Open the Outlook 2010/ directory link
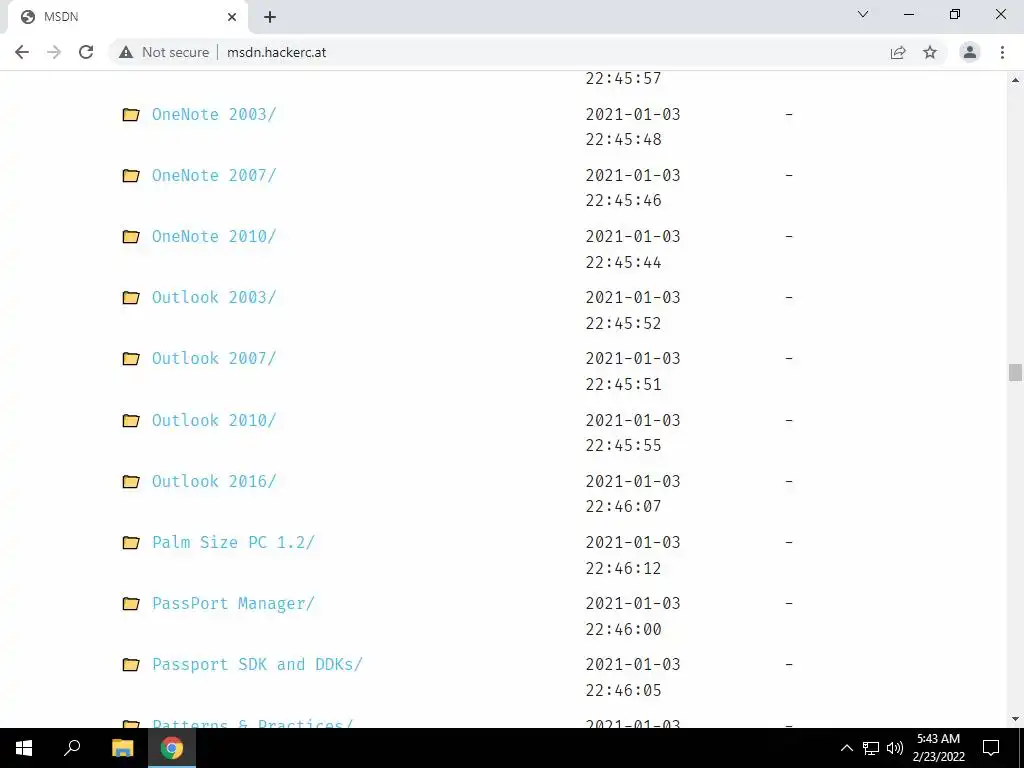The width and height of the screenshot is (1024, 768). point(214,420)
